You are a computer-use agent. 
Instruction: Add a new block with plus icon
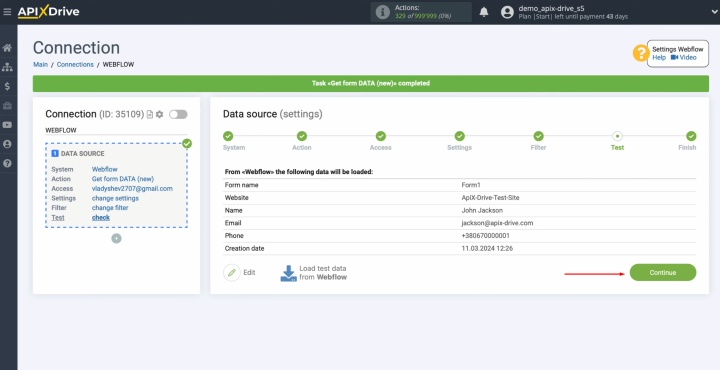tap(117, 239)
